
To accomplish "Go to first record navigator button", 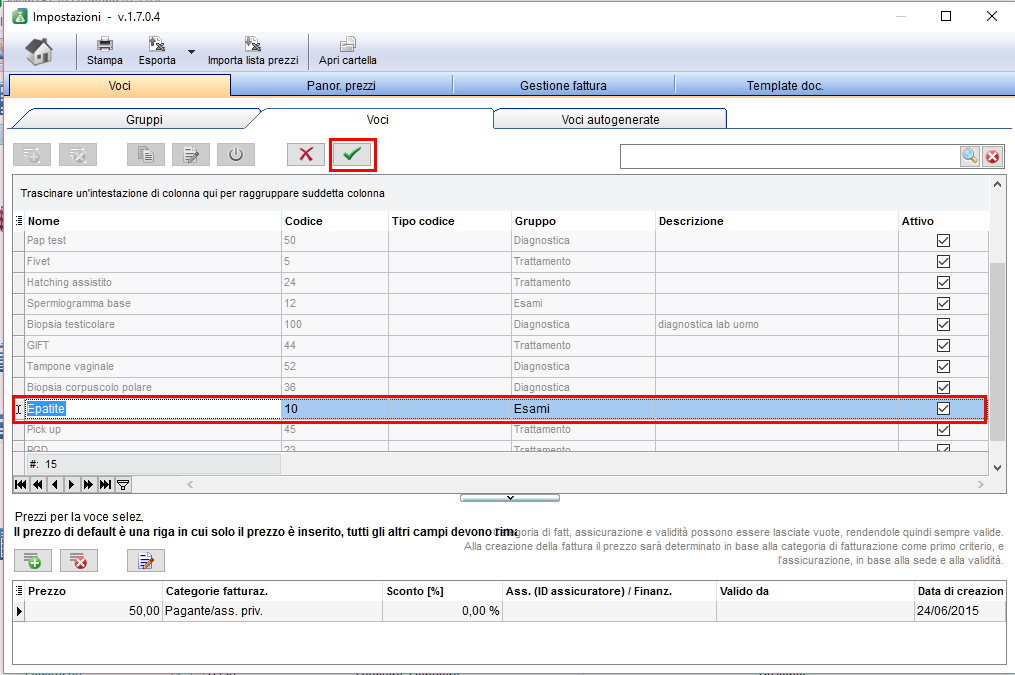I will click(21, 484).
